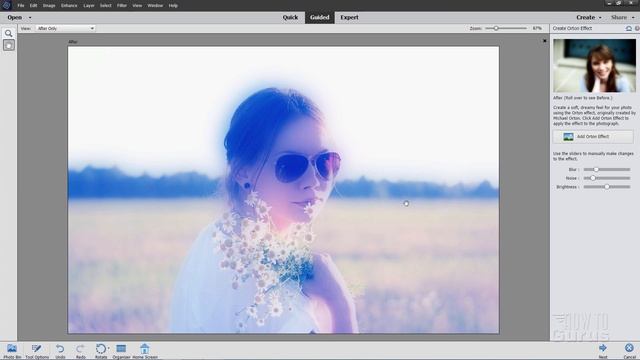
Task: Switch to Expert mode tab
Action: click(349, 18)
